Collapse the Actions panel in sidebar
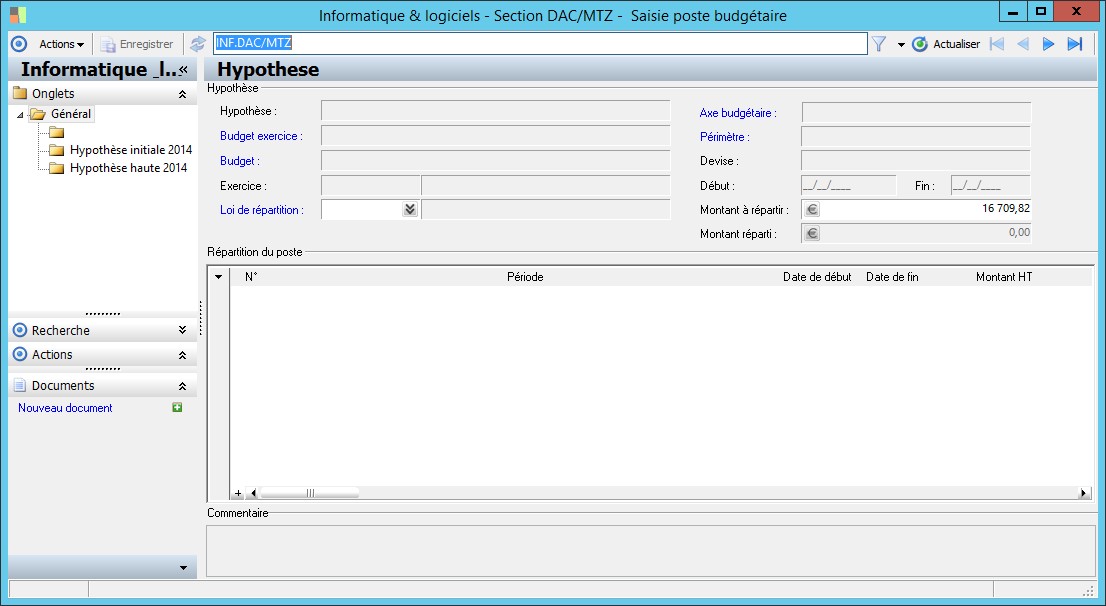 (182, 355)
